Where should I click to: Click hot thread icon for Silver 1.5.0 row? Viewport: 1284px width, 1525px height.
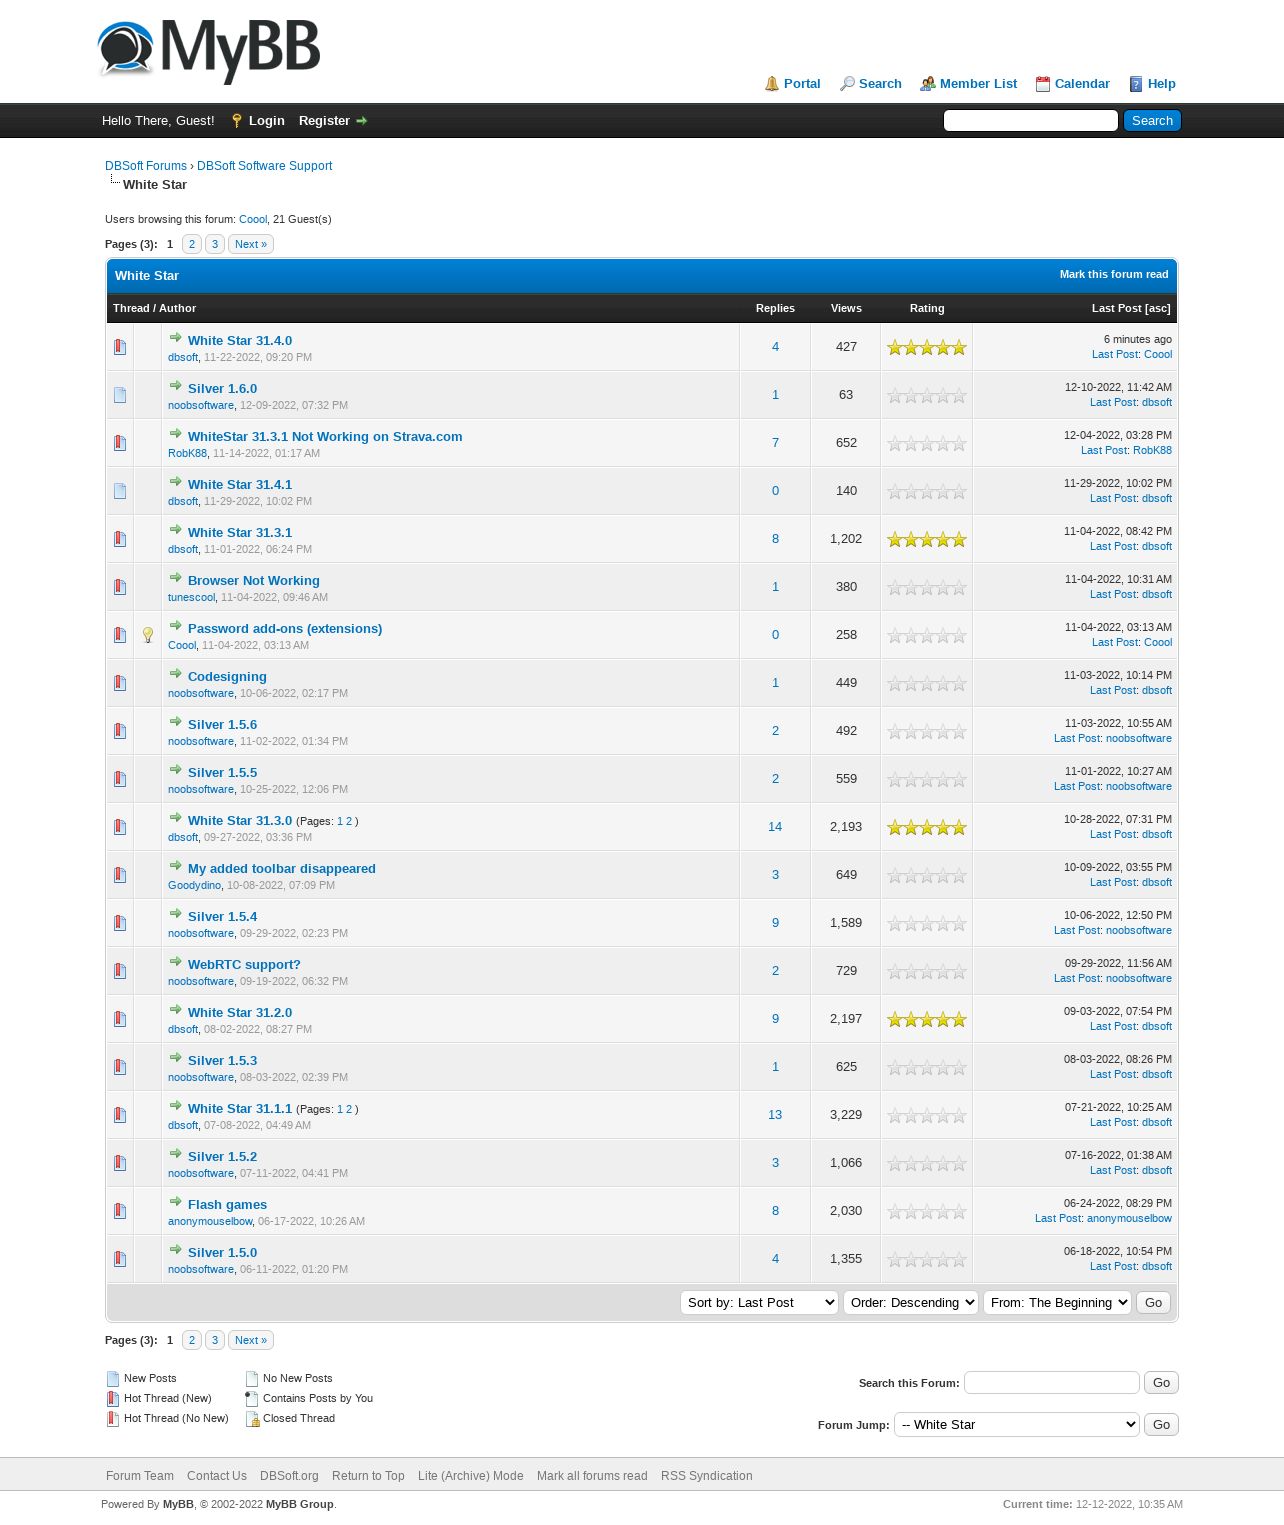pos(120,1259)
